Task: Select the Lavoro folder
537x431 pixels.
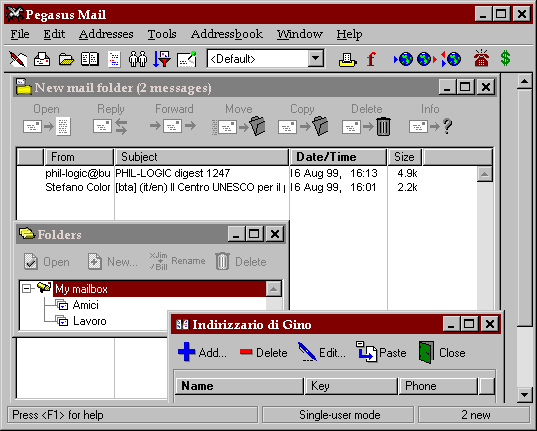Action: click(89, 321)
